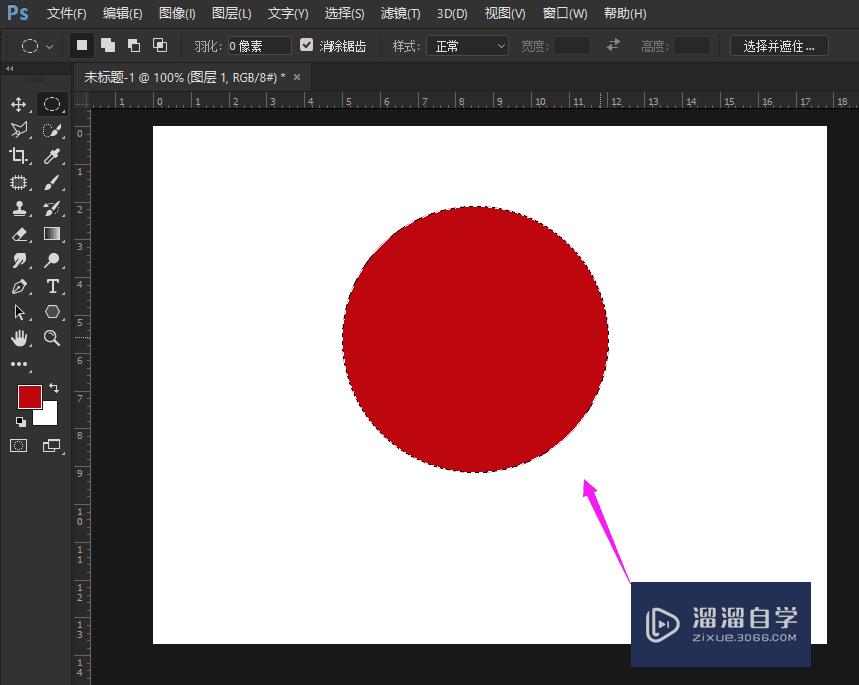The width and height of the screenshot is (859, 685).
Task: Enable Add to Selection mode
Action: pos(108,44)
